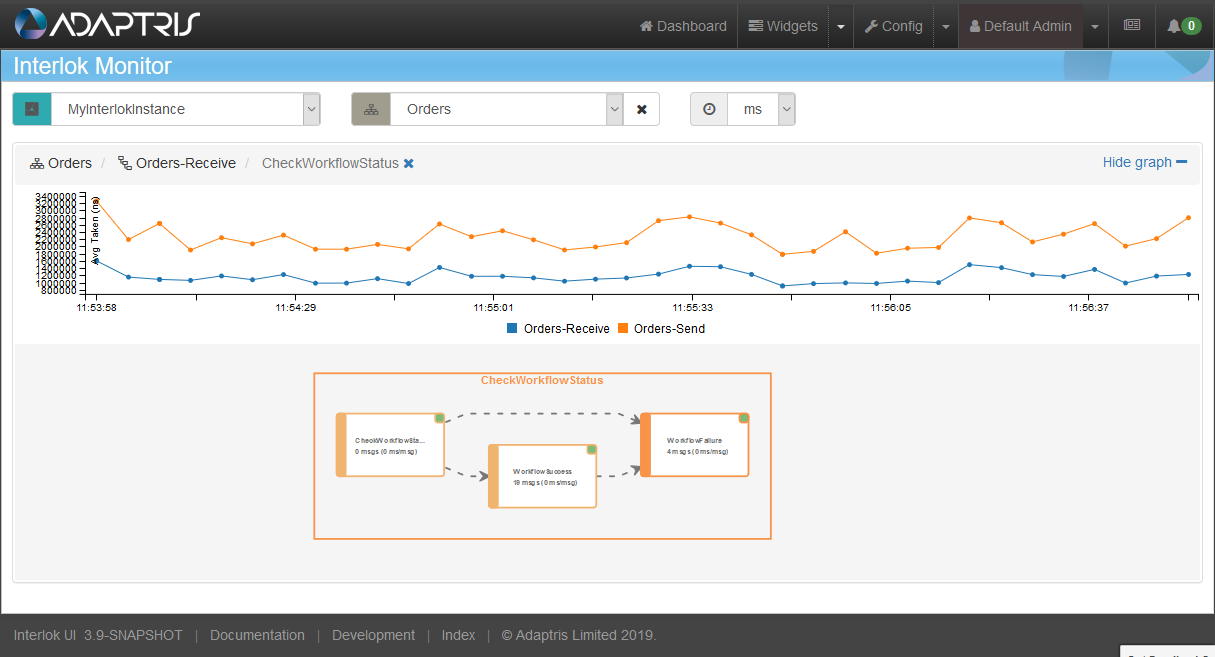Select the Orders channel field

click(x=498, y=109)
